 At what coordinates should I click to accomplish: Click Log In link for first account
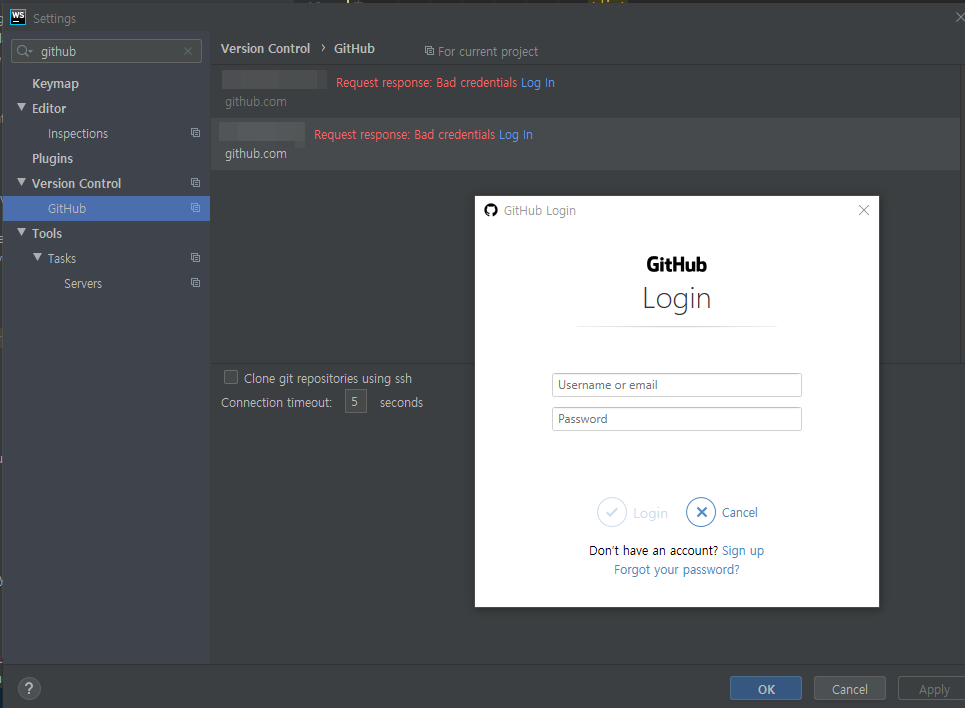[538, 82]
